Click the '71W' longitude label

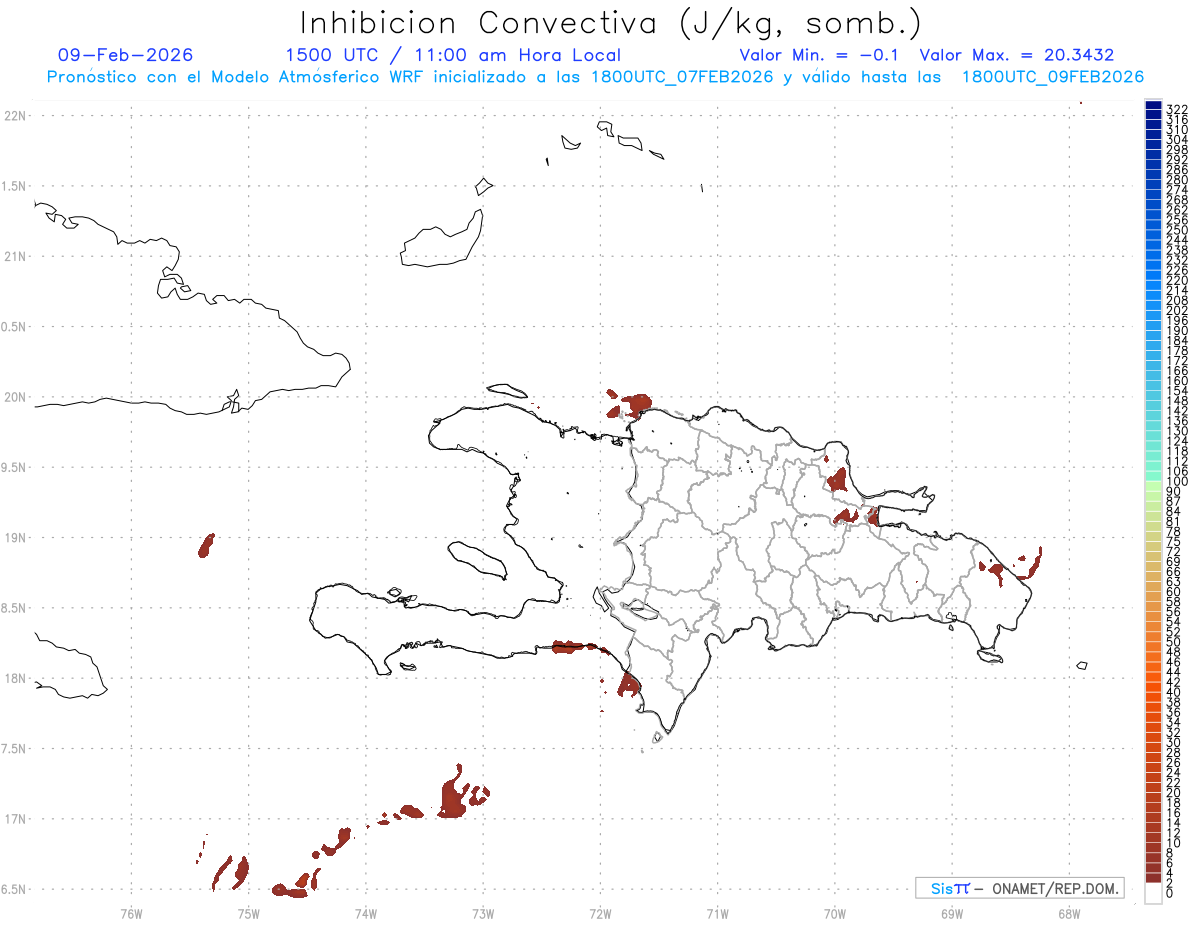click(717, 912)
